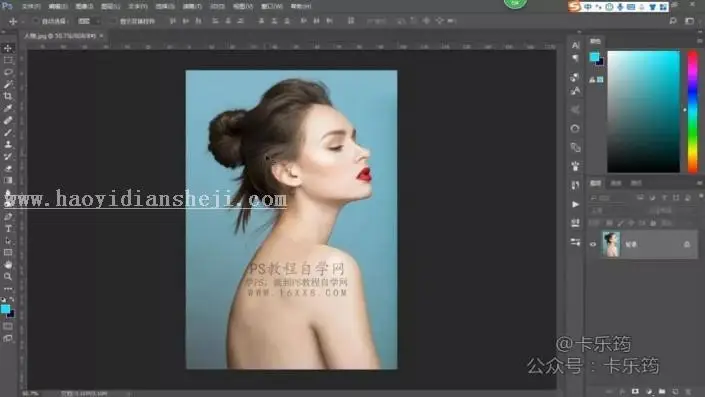Open Layers panel flyout menu

[x=700, y=183]
